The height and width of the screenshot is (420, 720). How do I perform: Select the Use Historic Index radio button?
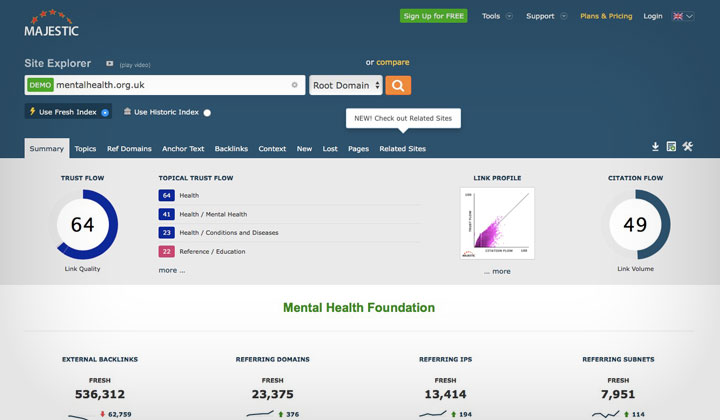tap(207, 112)
